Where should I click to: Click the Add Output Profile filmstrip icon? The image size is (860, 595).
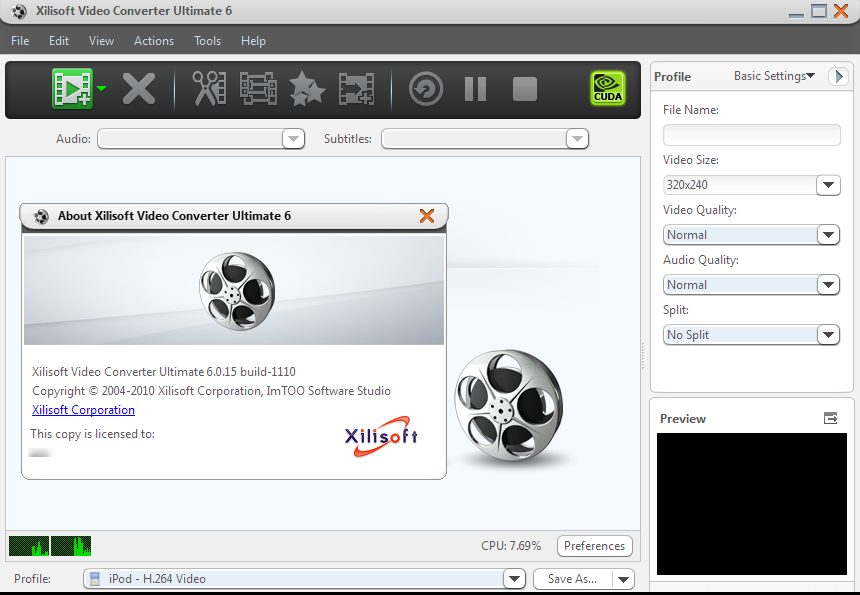click(x=357, y=88)
